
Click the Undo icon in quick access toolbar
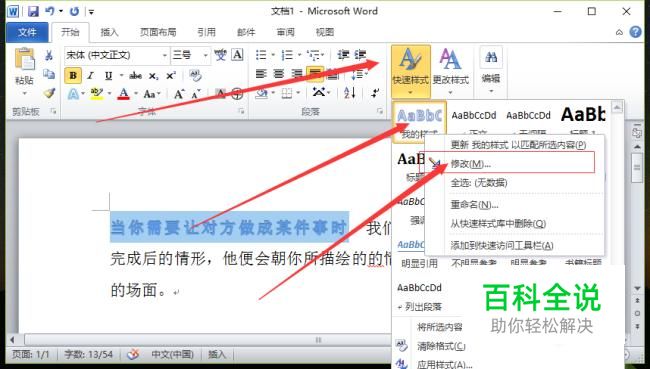pos(50,11)
